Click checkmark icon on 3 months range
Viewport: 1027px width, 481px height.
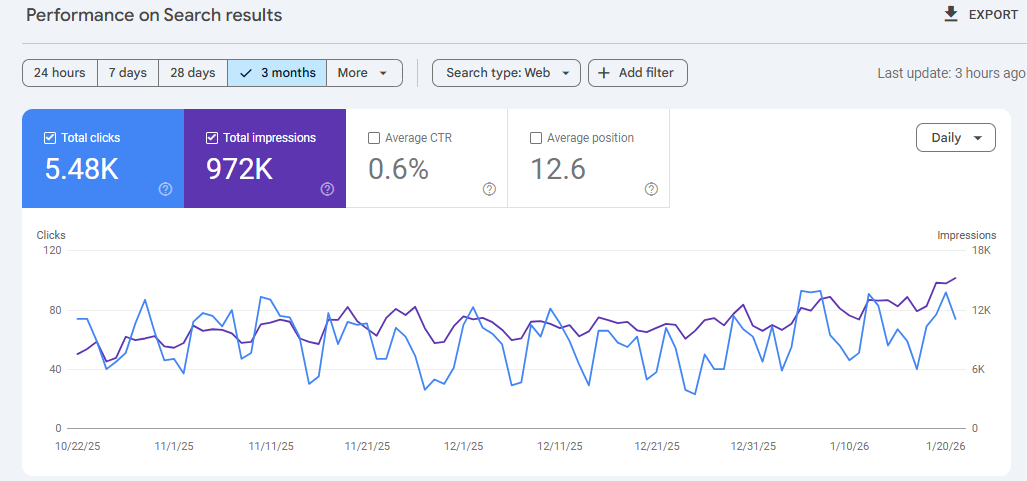pos(246,73)
